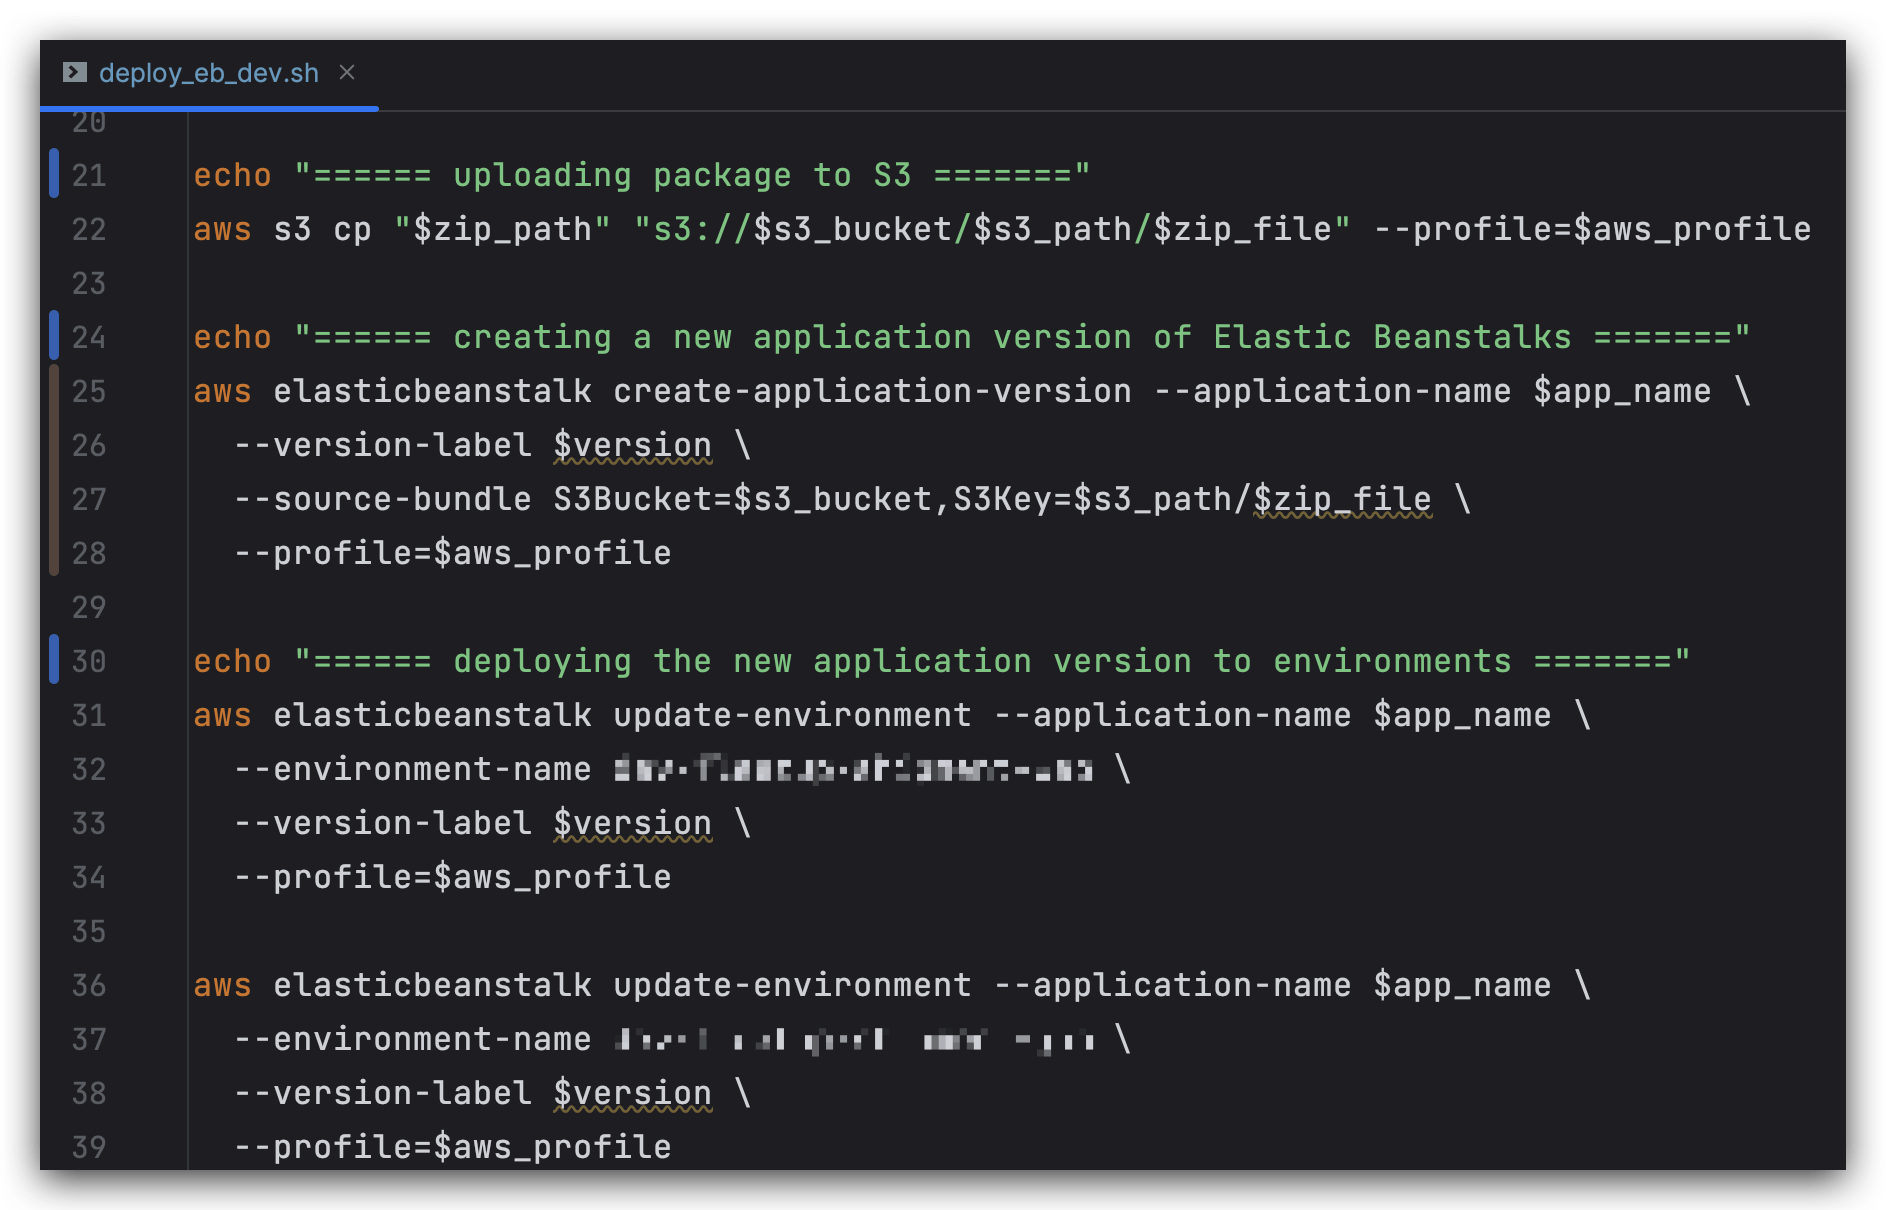Click the blue change marker beside line 30
The width and height of the screenshot is (1886, 1210).
click(54, 659)
